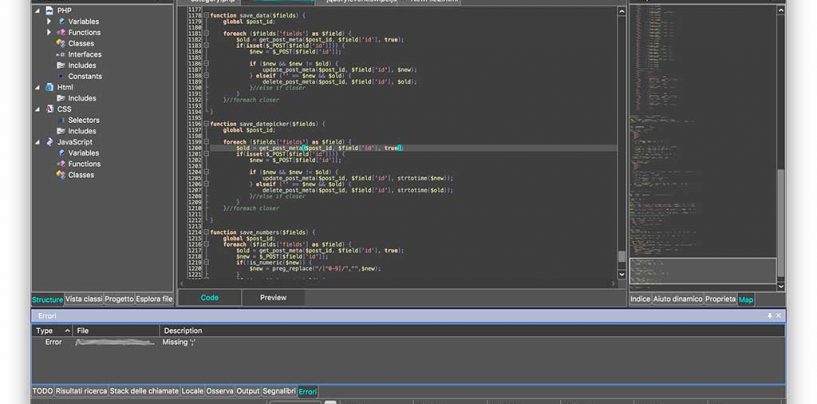
Task: Open the Locale tab
Action: point(192,391)
